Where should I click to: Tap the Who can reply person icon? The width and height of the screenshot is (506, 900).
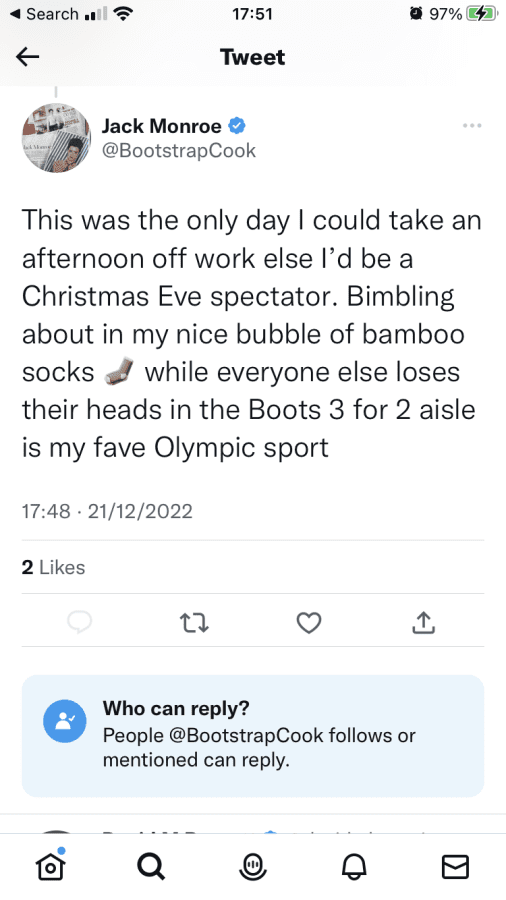pos(65,721)
